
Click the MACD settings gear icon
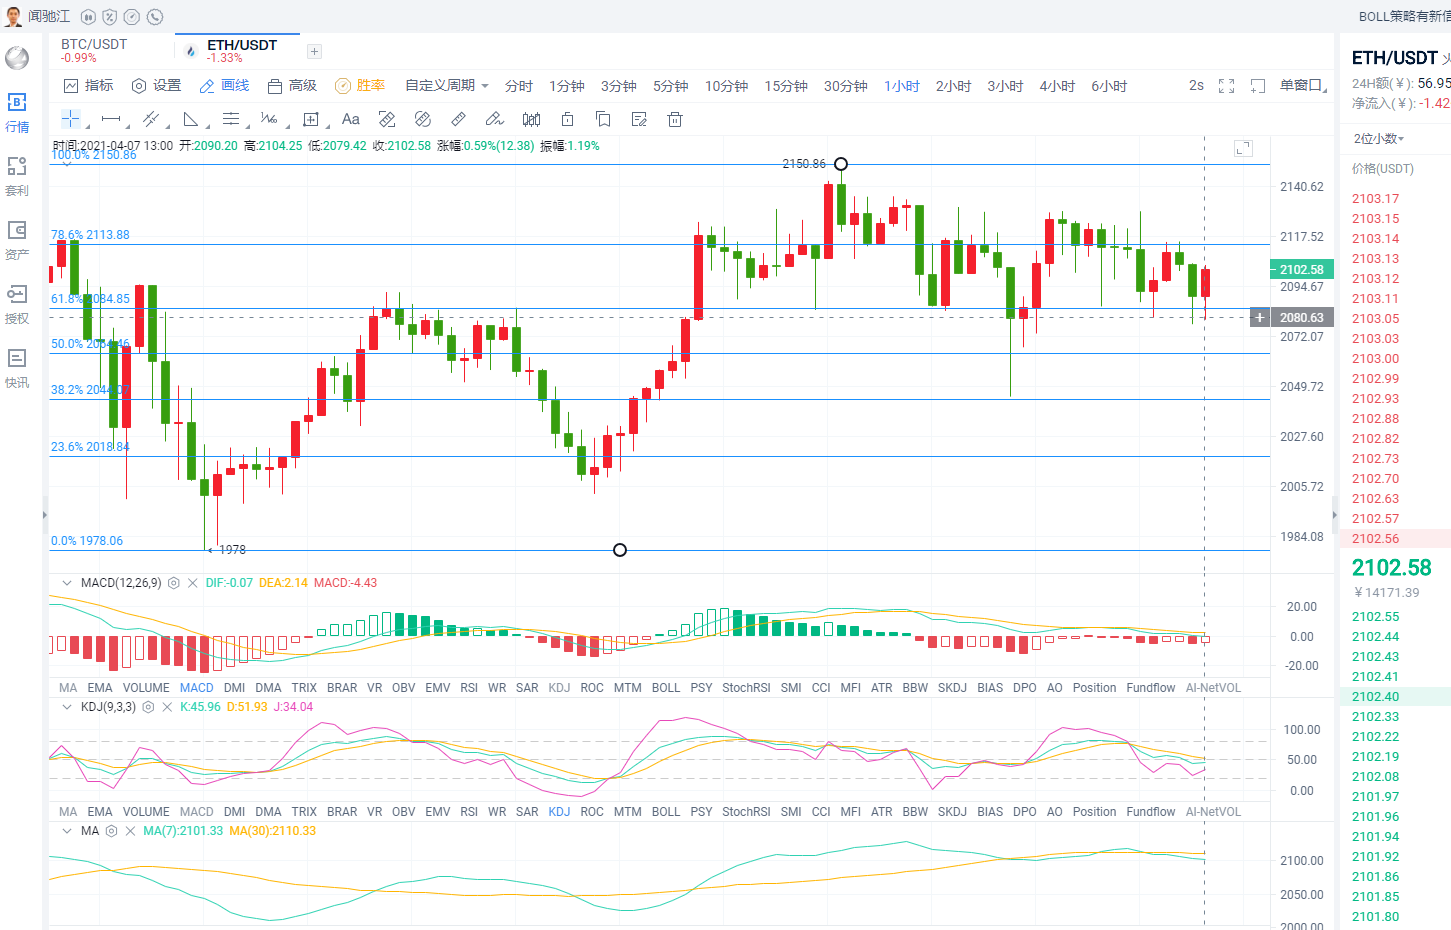point(174,583)
